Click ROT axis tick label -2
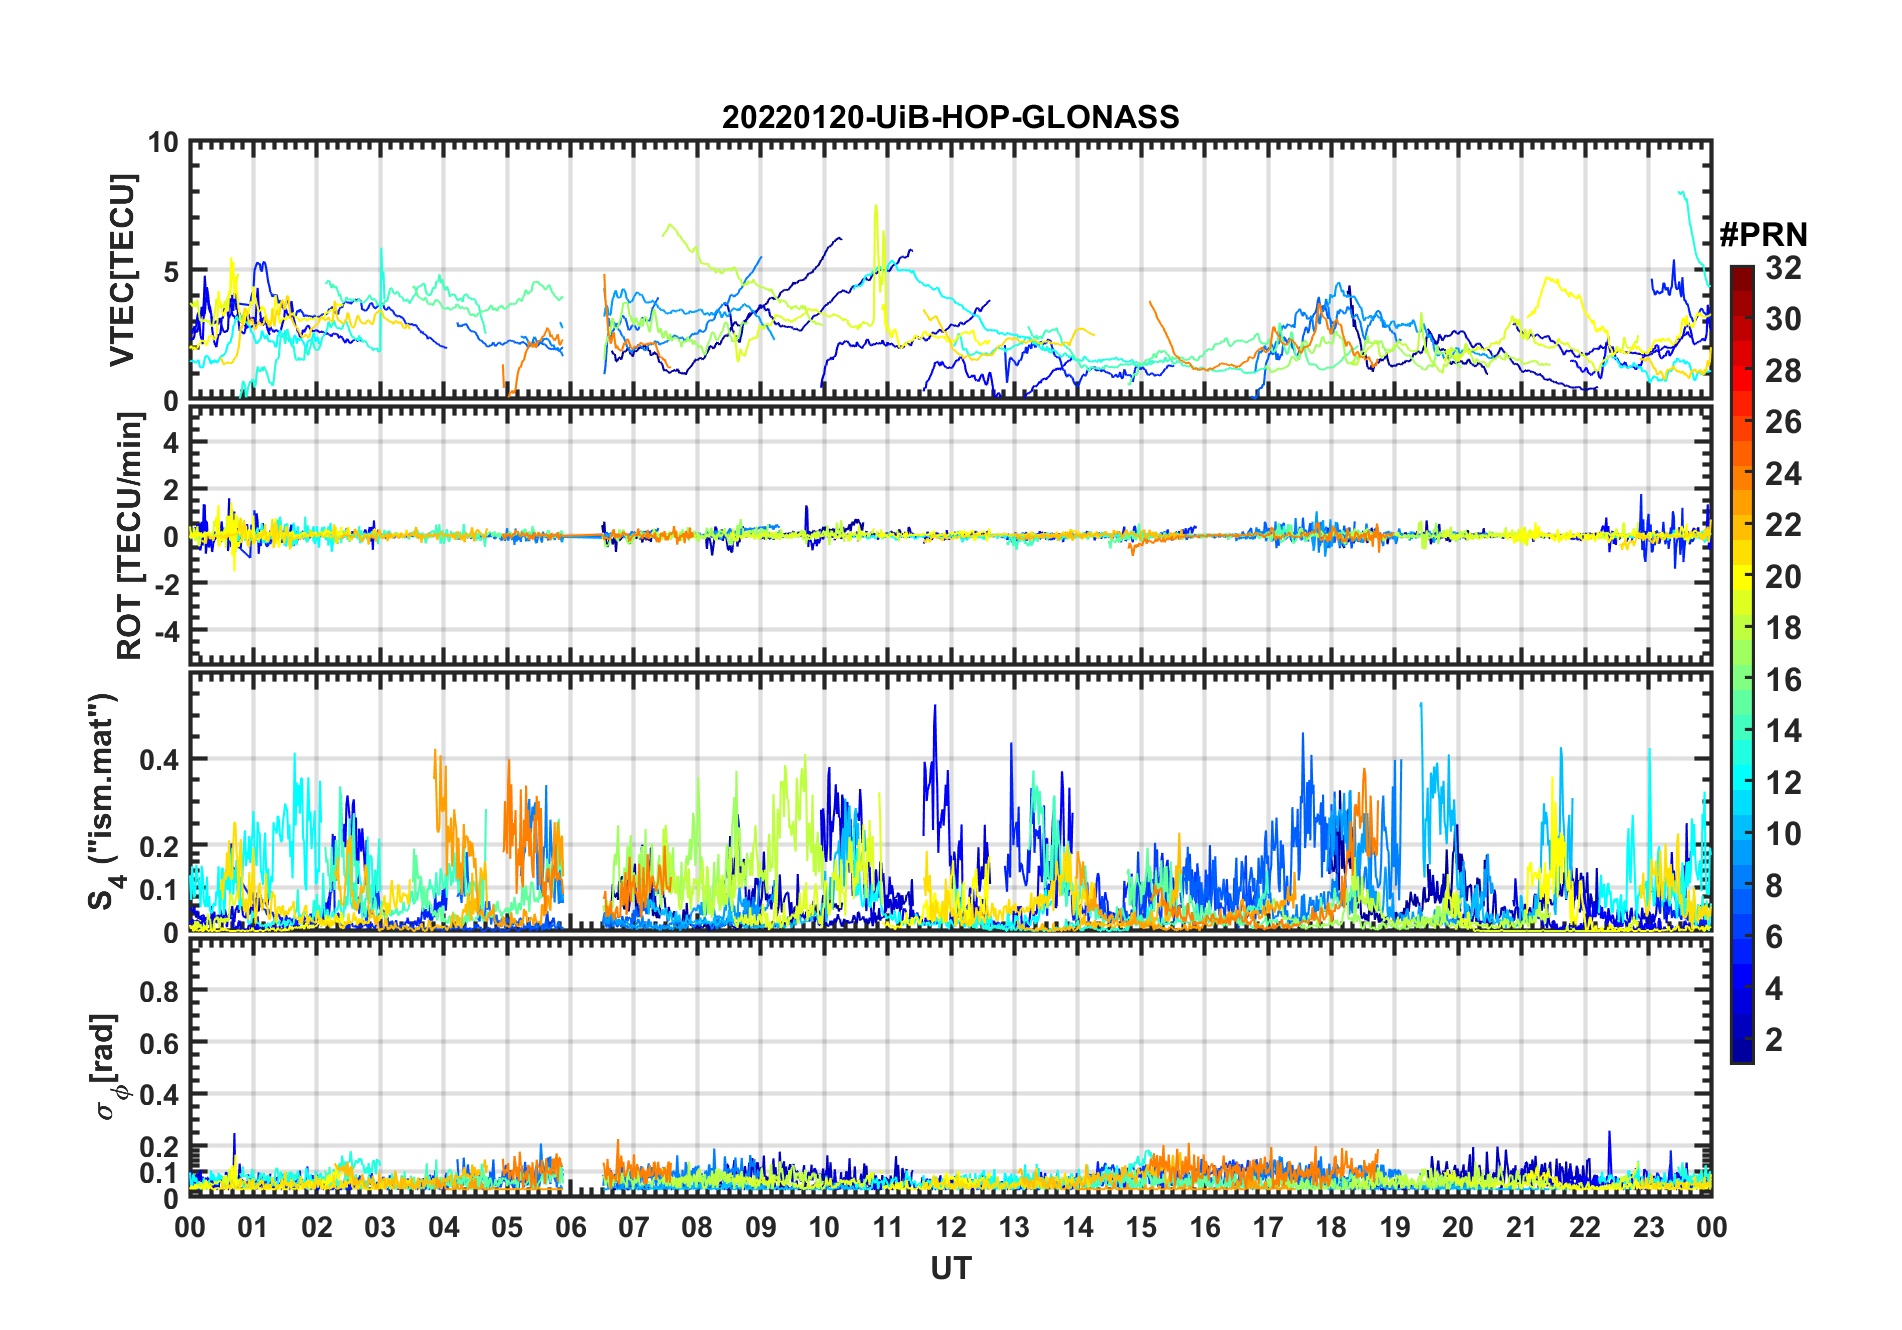The image size is (1902, 1330). [x=167, y=584]
